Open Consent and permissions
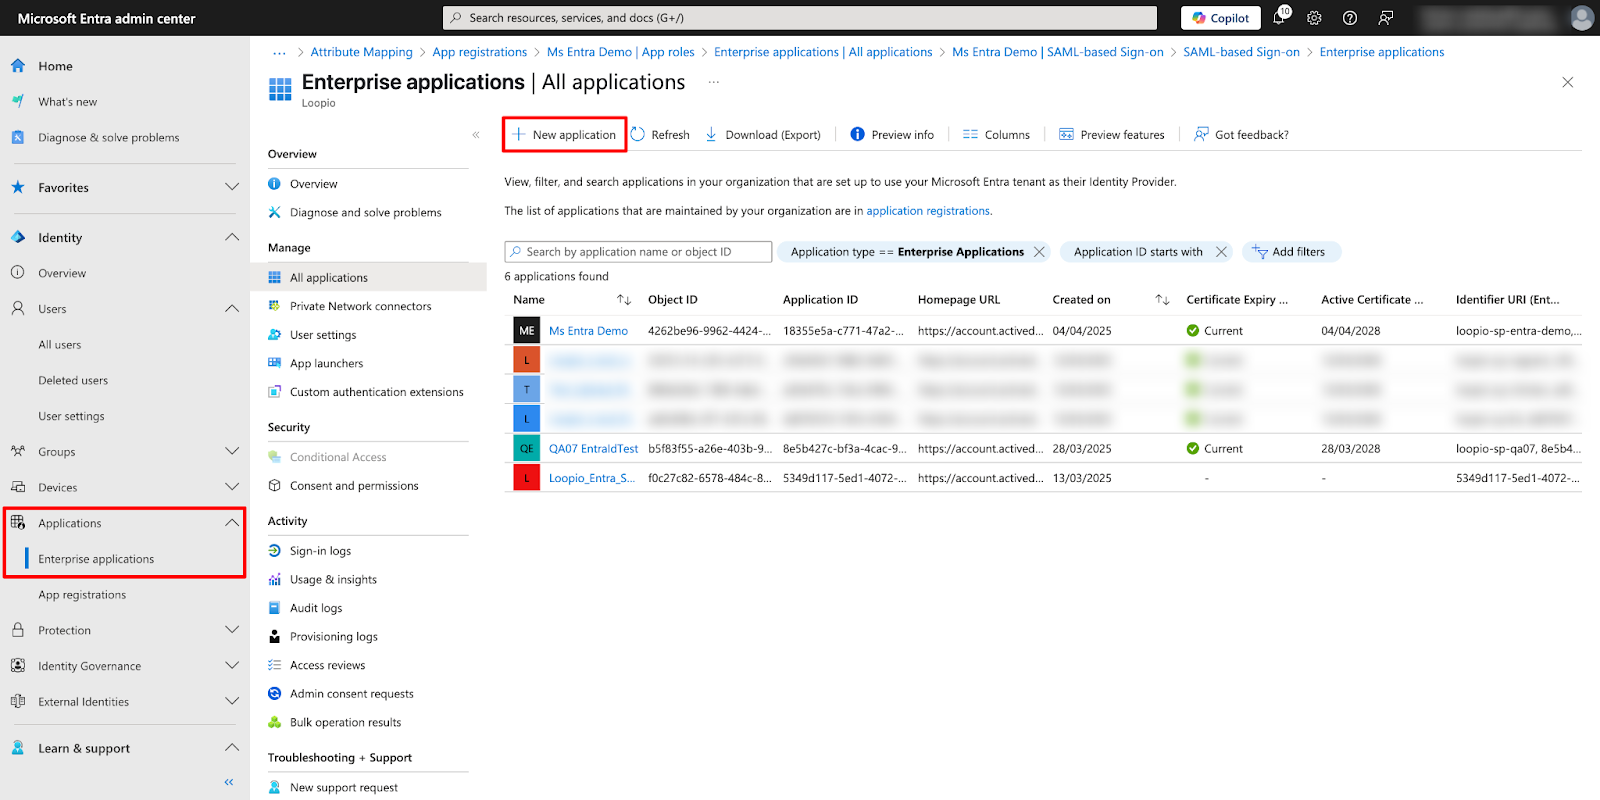The height and width of the screenshot is (800, 1600). pos(354,486)
